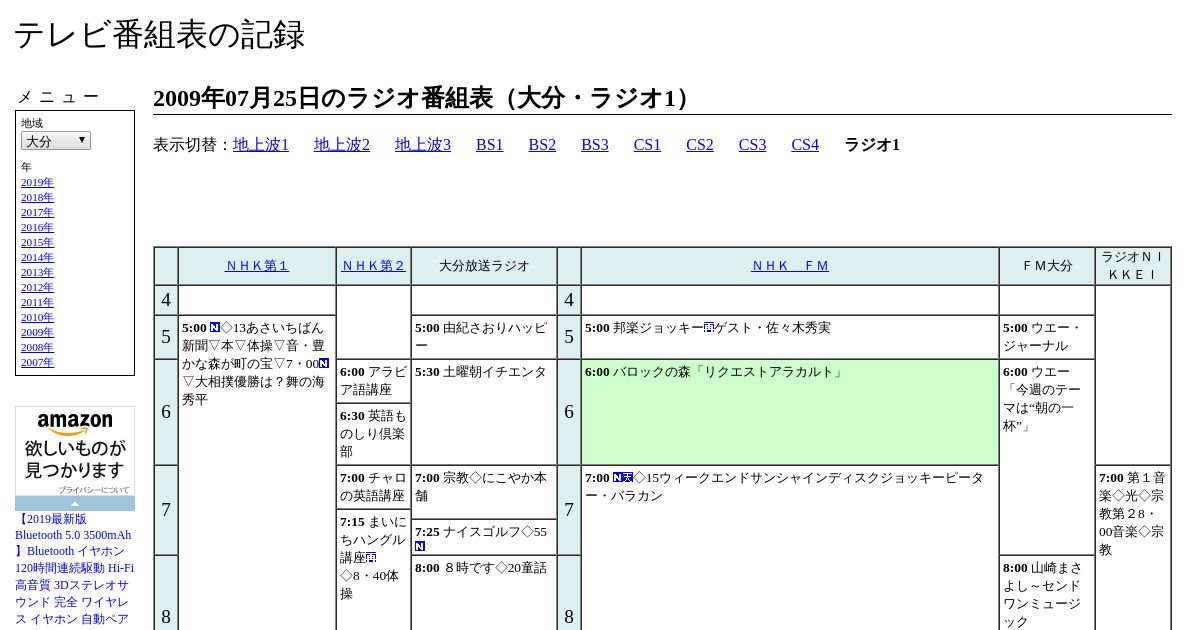The image size is (1200, 630).
Task: Click the プライバシーについて ad privacy text
Action: coord(94,490)
